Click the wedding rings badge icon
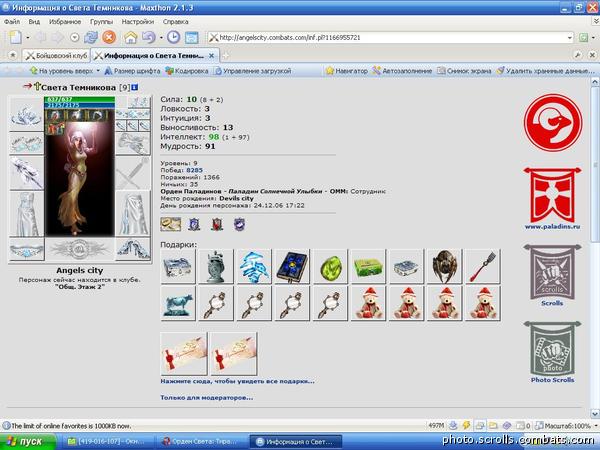 pyautogui.click(x=171, y=224)
